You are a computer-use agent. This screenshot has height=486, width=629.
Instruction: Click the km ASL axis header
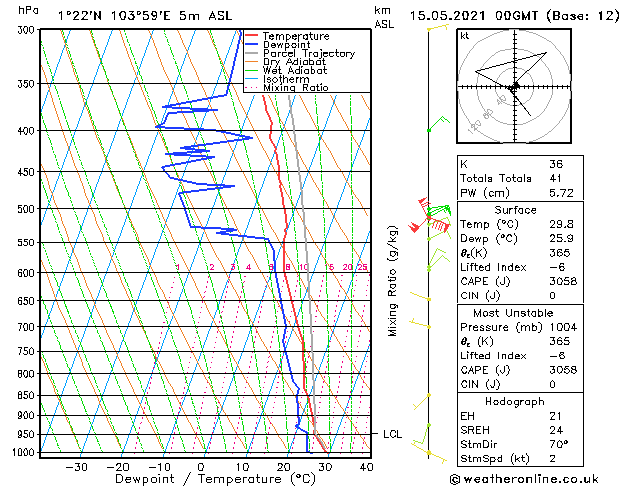coord(384,17)
